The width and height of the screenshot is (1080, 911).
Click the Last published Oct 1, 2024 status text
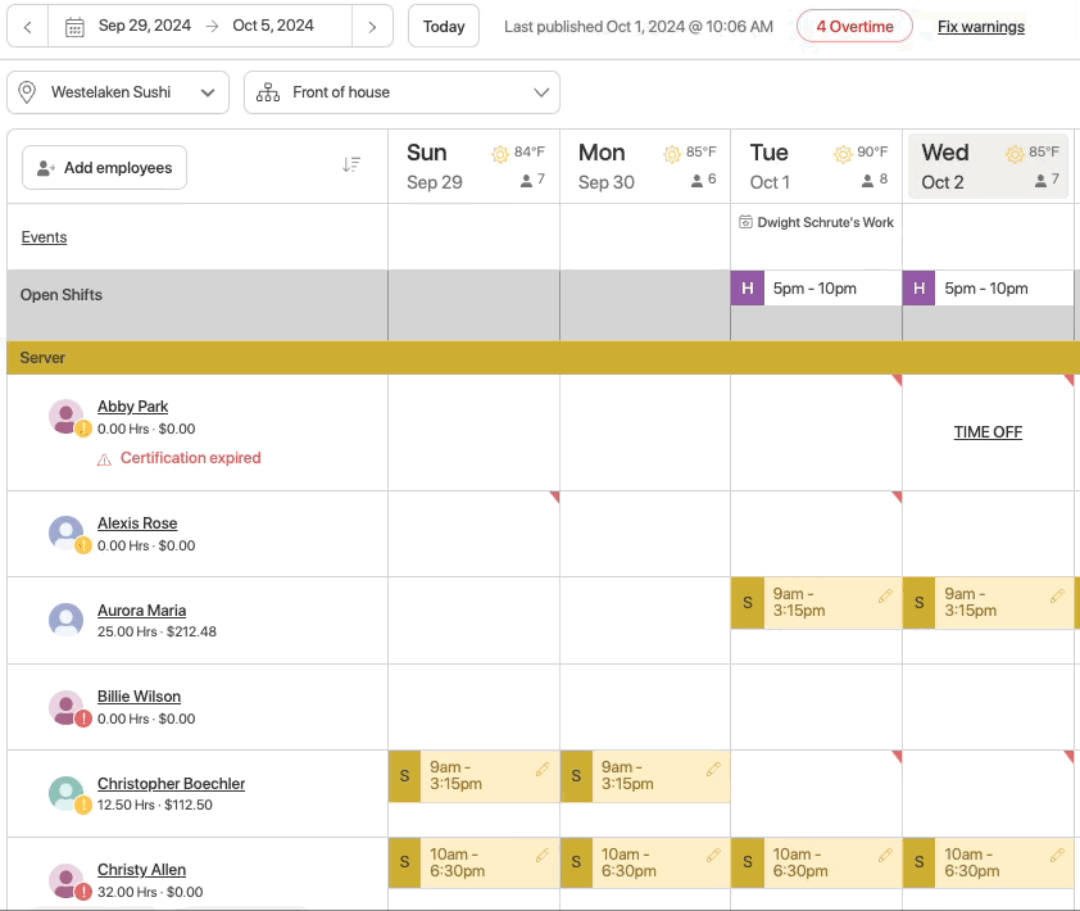[x=638, y=27]
